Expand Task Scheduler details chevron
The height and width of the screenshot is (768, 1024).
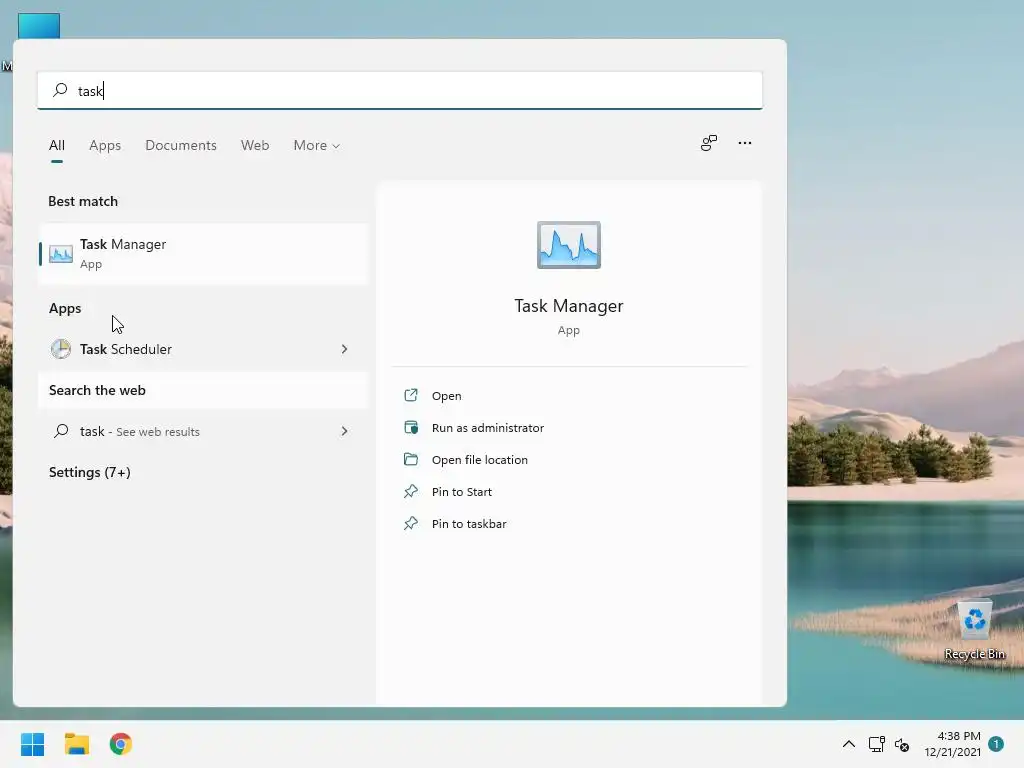click(344, 349)
